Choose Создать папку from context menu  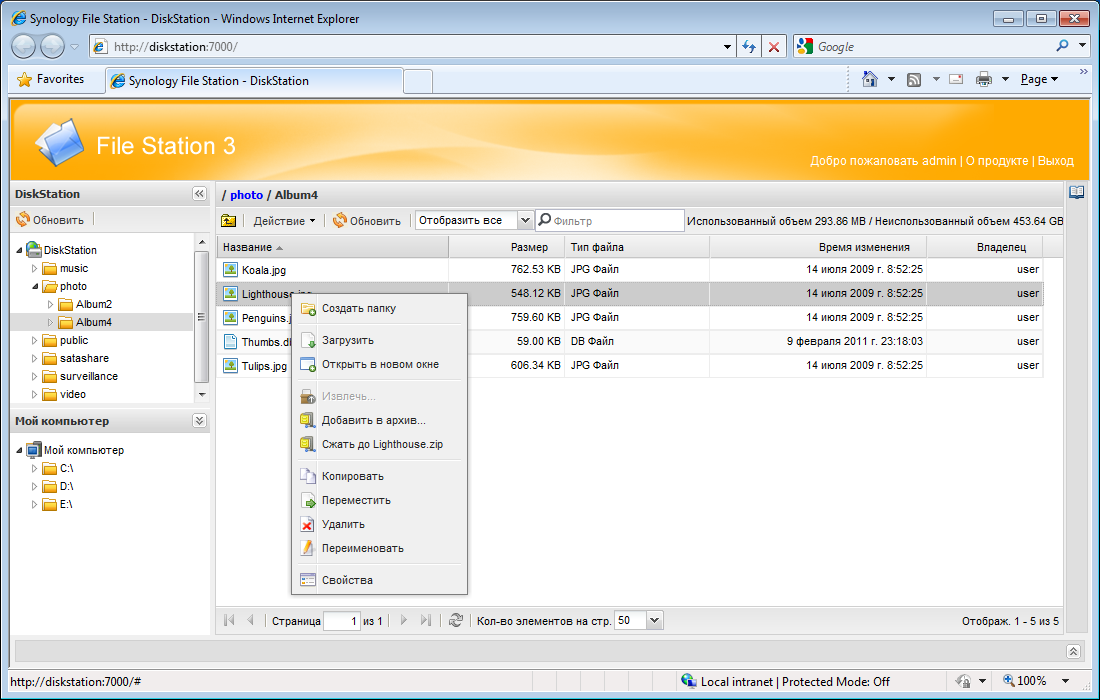380,309
